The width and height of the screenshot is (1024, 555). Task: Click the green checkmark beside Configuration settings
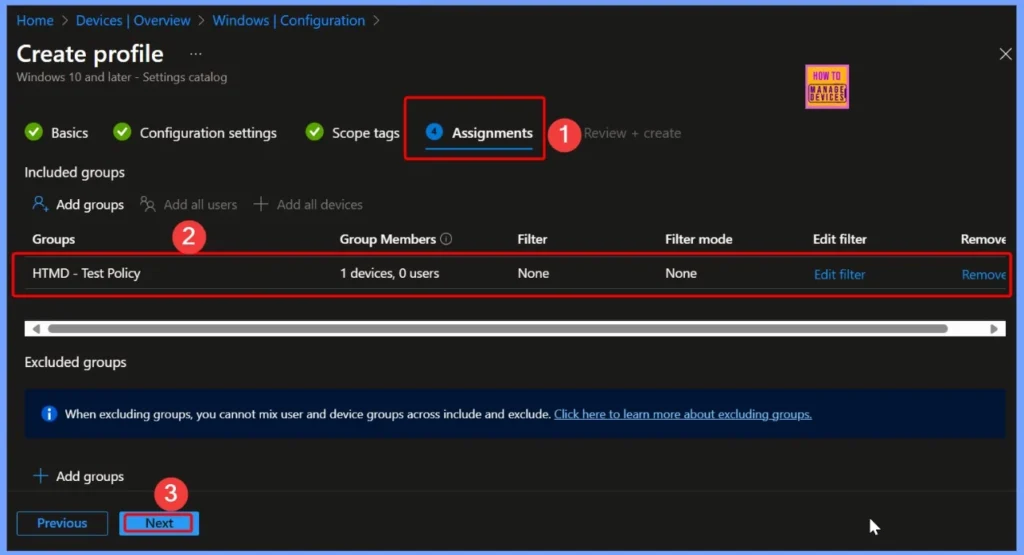(122, 132)
